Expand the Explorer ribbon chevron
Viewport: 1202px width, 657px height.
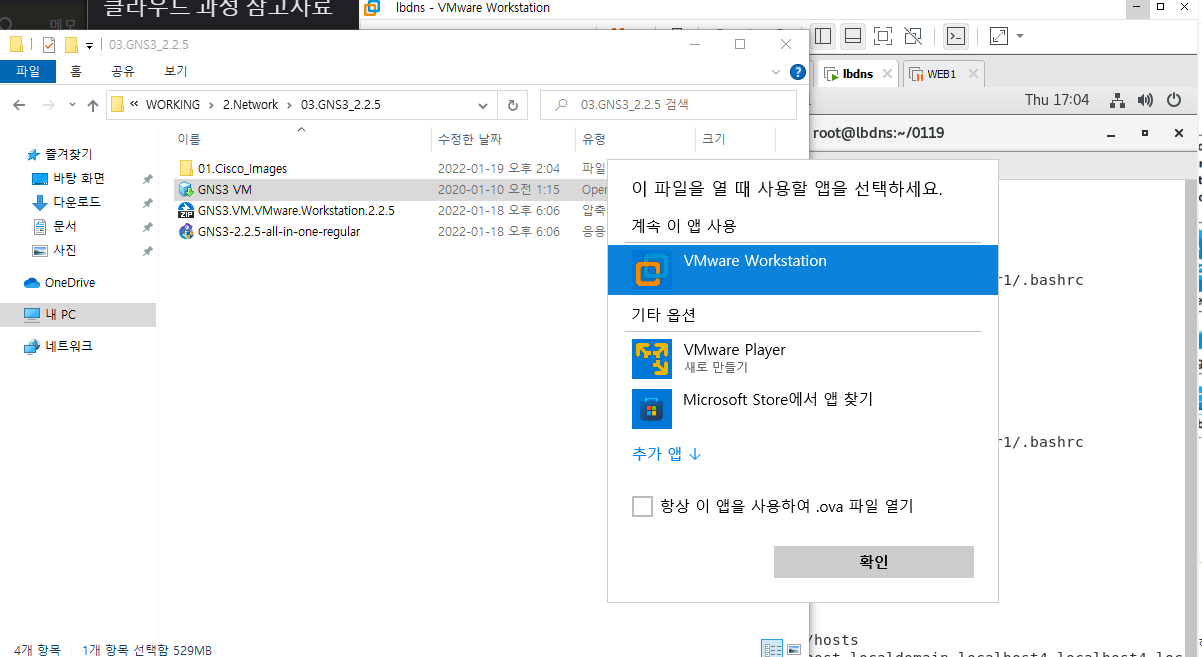tap(776, 72)
